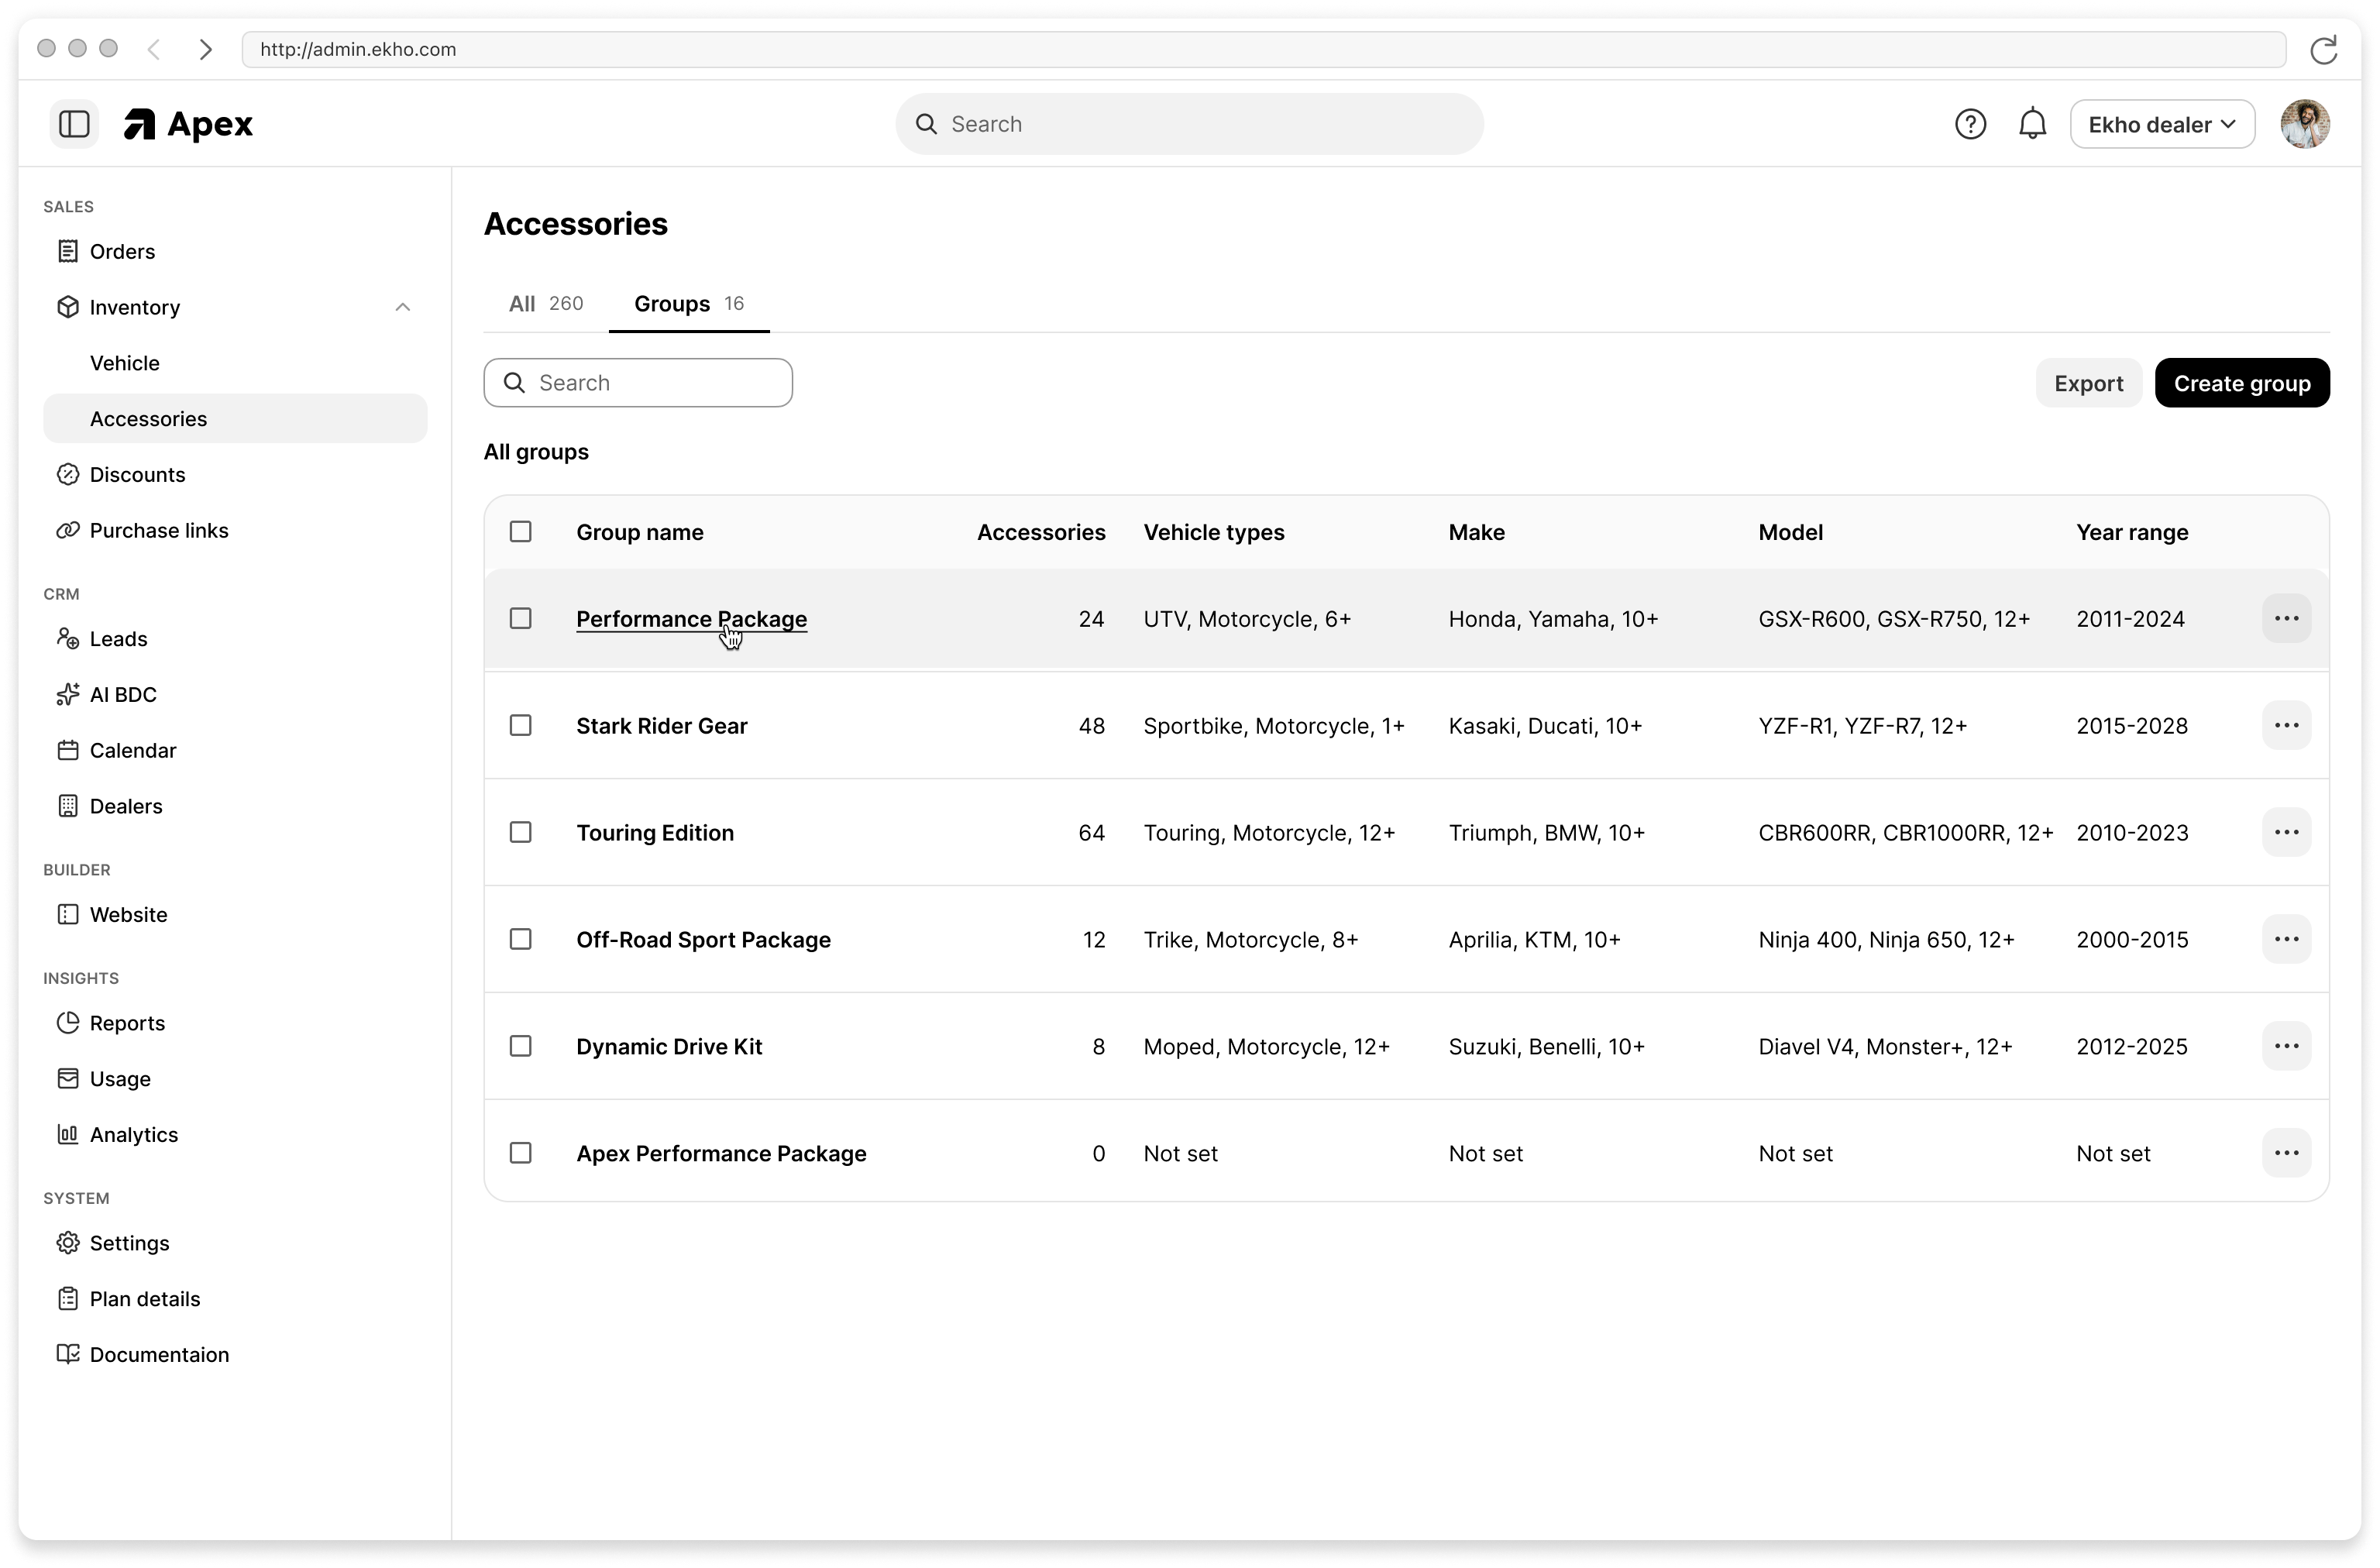Check the Touring Edition row checkbox
The width and height of the screenshot is (2380, 1568).
click(520, 831)
